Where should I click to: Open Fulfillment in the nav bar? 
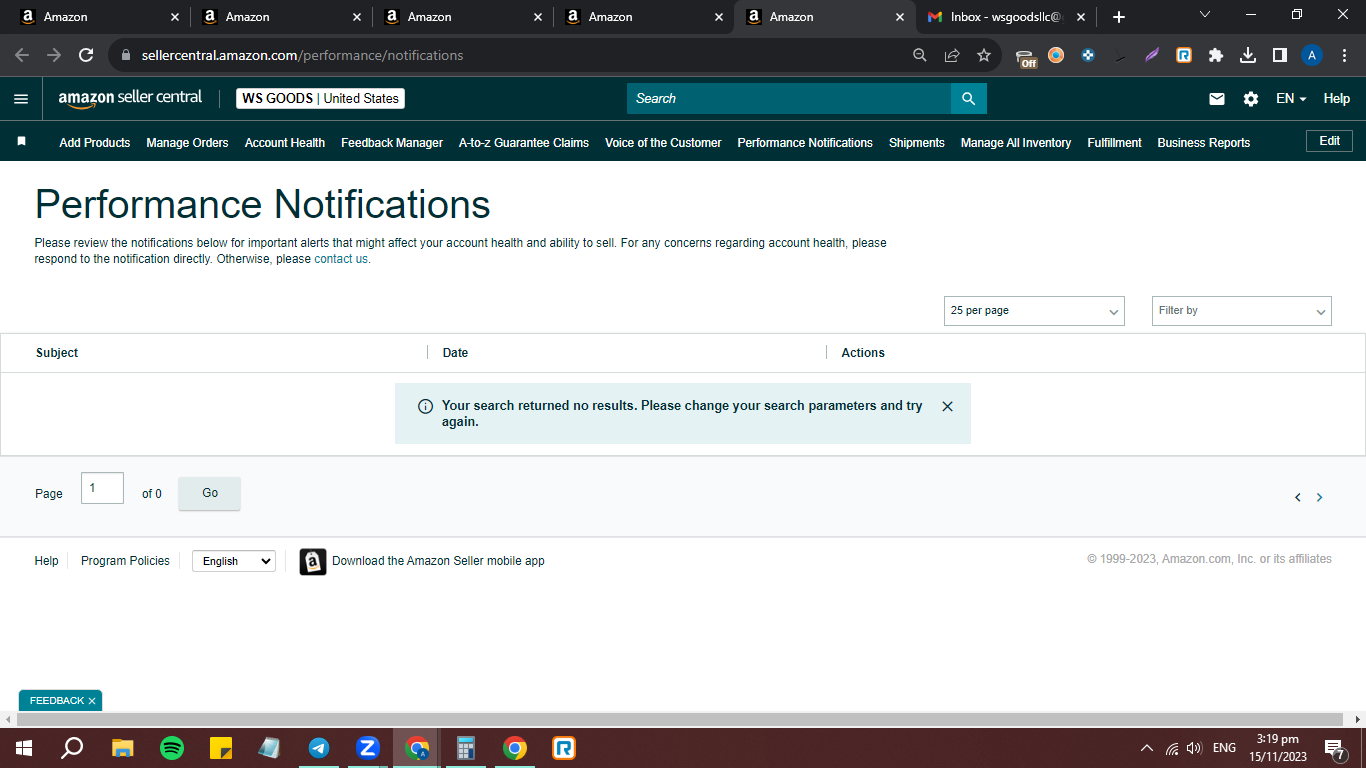tap(1114, 143)
